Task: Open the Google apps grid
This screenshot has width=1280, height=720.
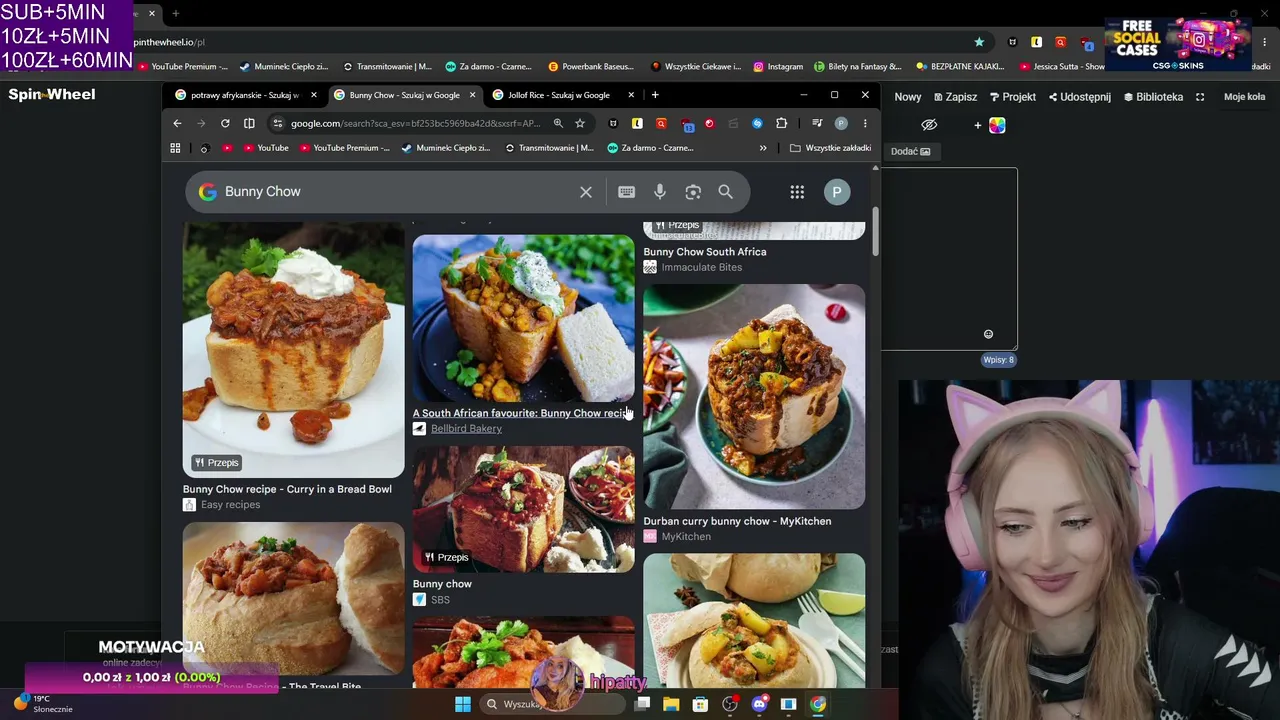Action: point(797,192)
